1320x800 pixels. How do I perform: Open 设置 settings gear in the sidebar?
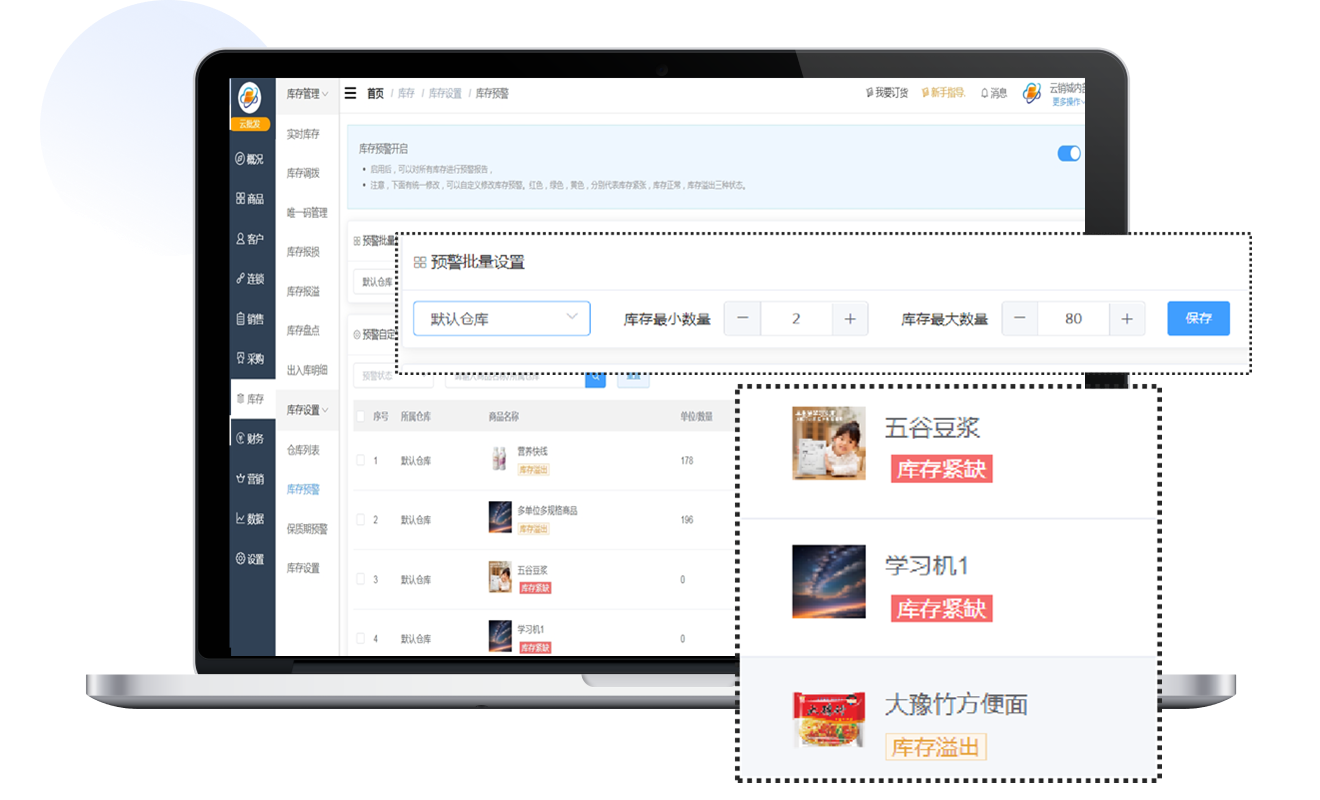250,559
